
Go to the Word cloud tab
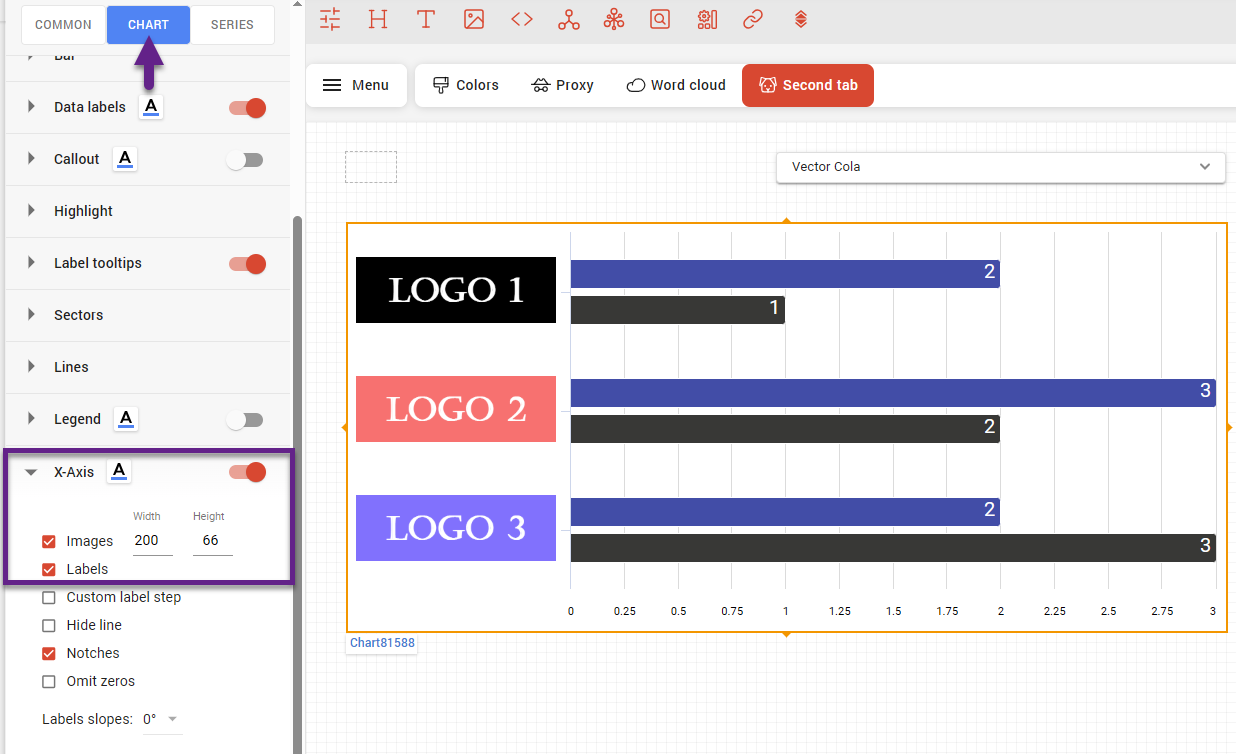pos(676,85)
